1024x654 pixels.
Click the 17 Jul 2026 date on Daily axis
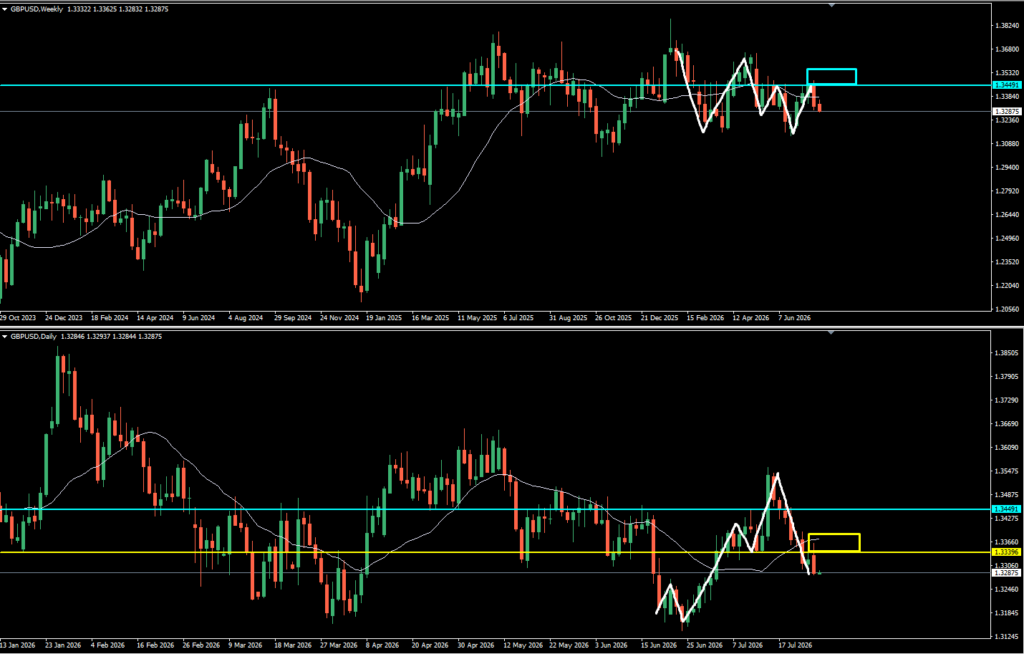tap(795, 646)
